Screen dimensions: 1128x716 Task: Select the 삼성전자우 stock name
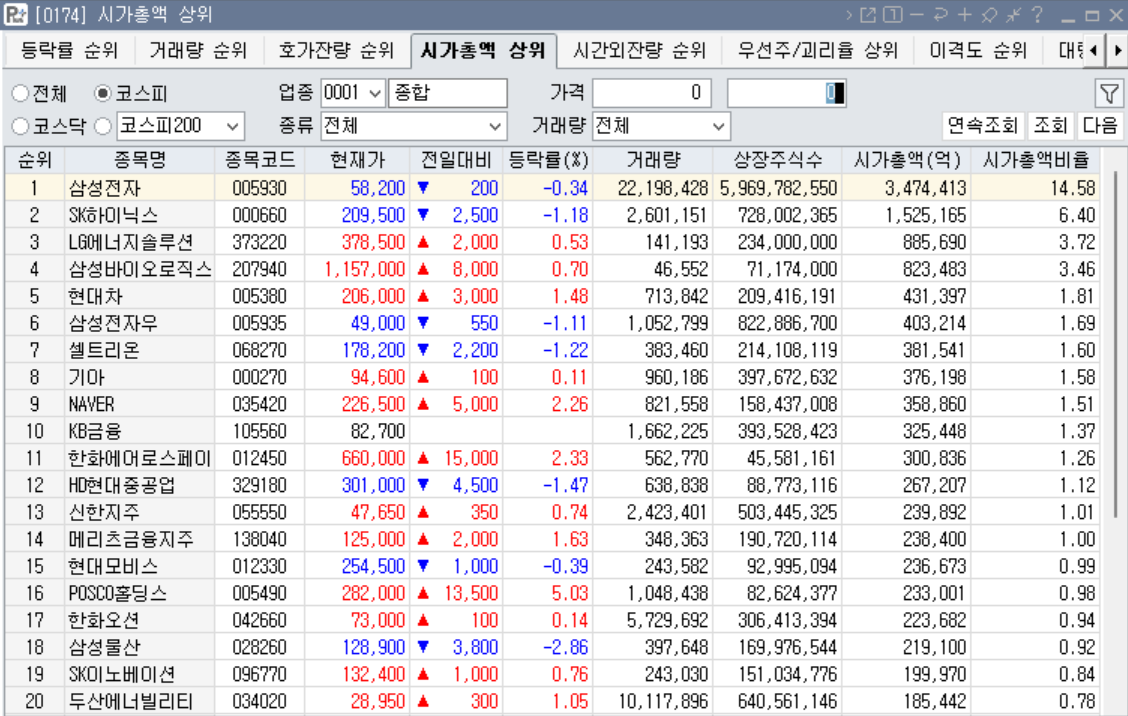[113, 323]
